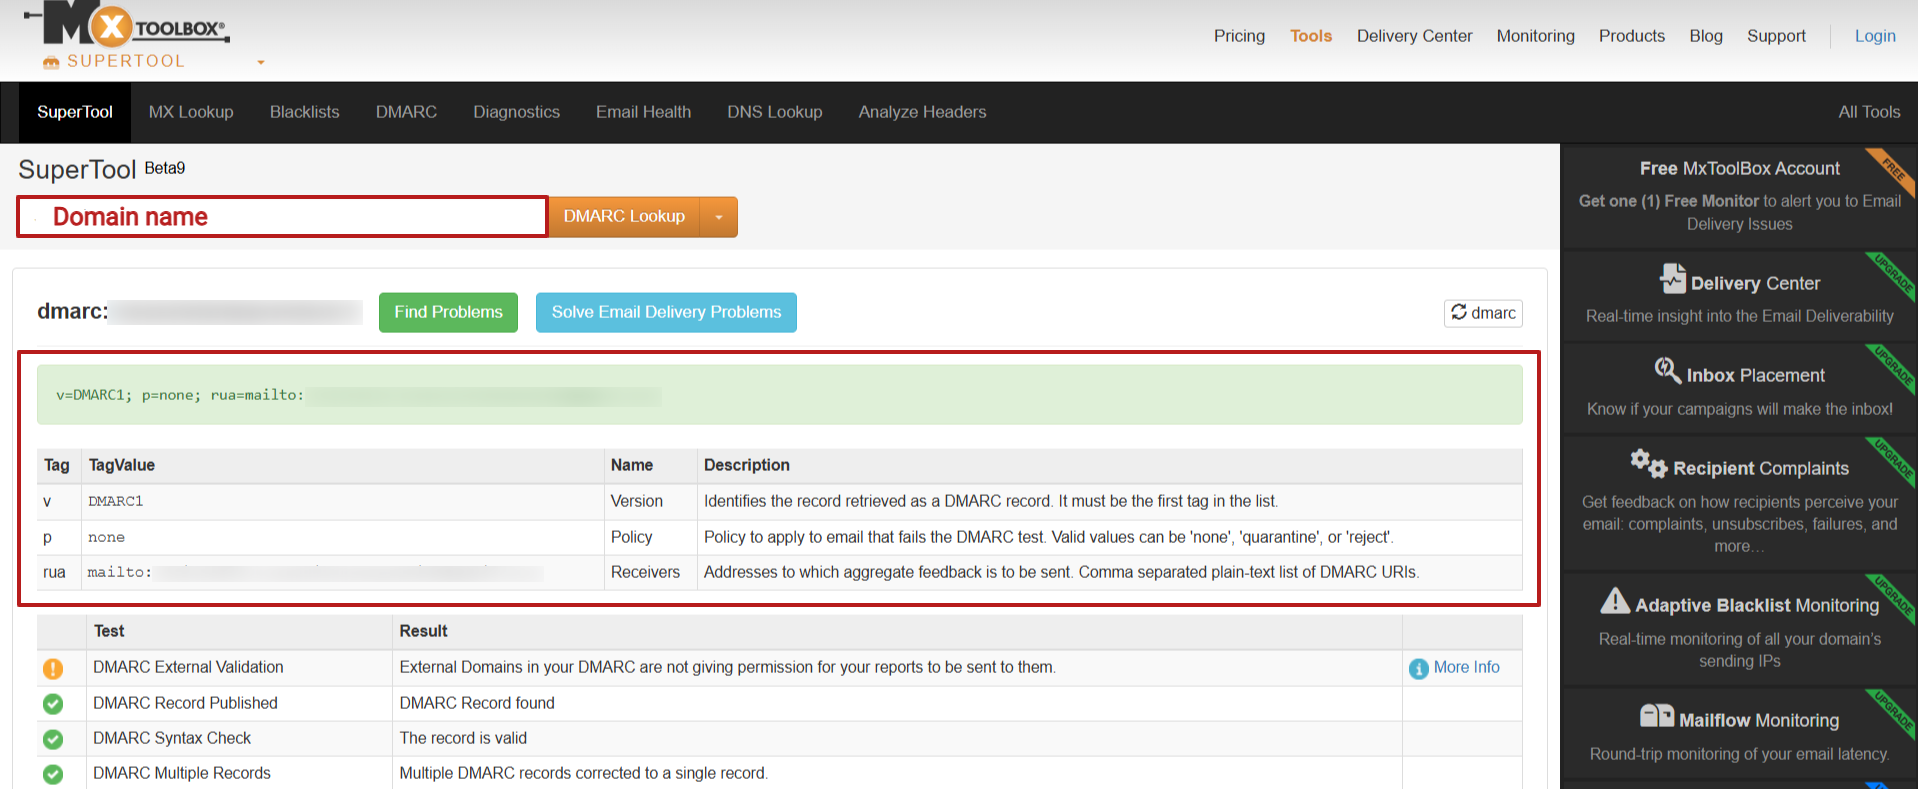Open the Free MxToolBox Account panel

[1739, 196]
